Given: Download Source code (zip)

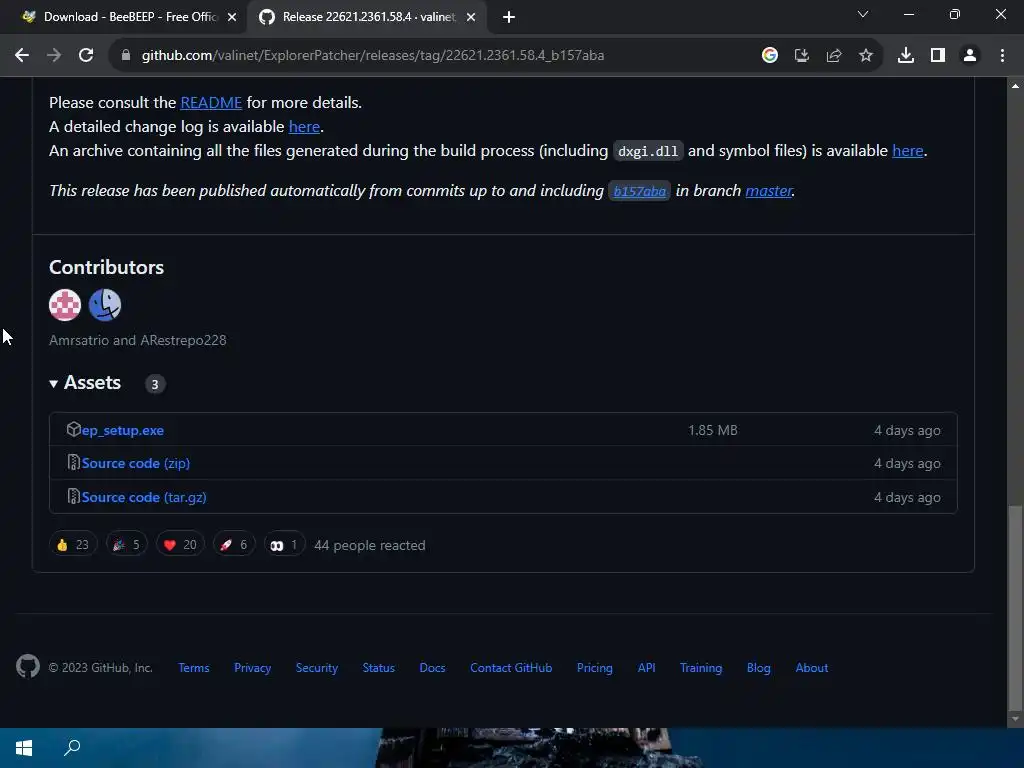Looking at the screenshot, I should tap(136, 463).
